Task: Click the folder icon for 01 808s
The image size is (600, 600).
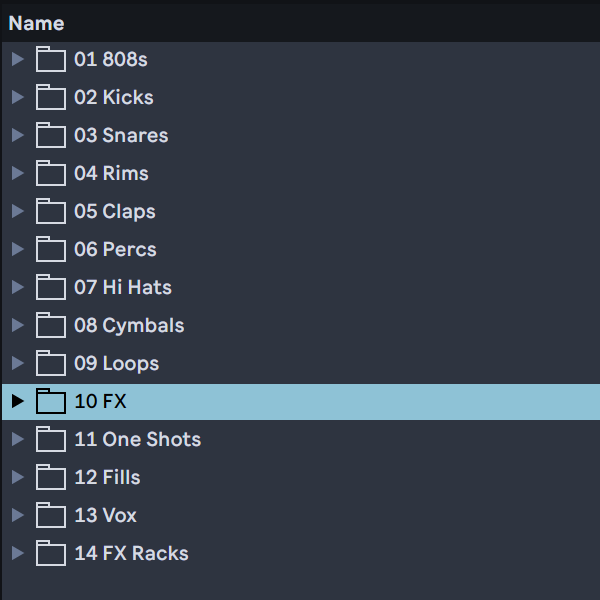Action: (x=50, y=60)
